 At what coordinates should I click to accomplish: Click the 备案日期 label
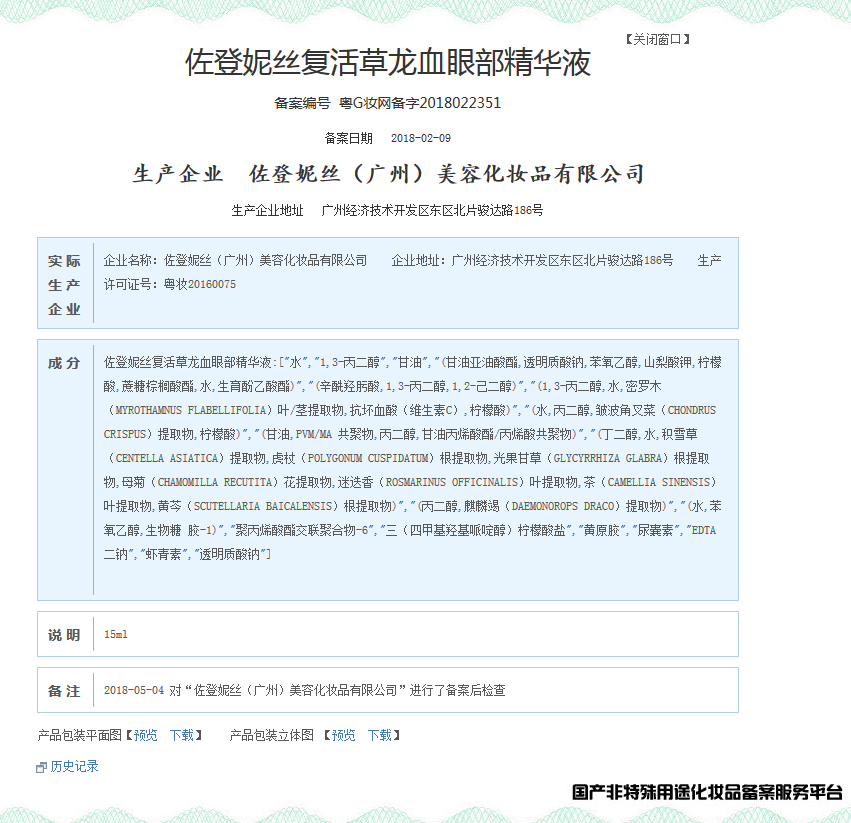coord(348,138)
